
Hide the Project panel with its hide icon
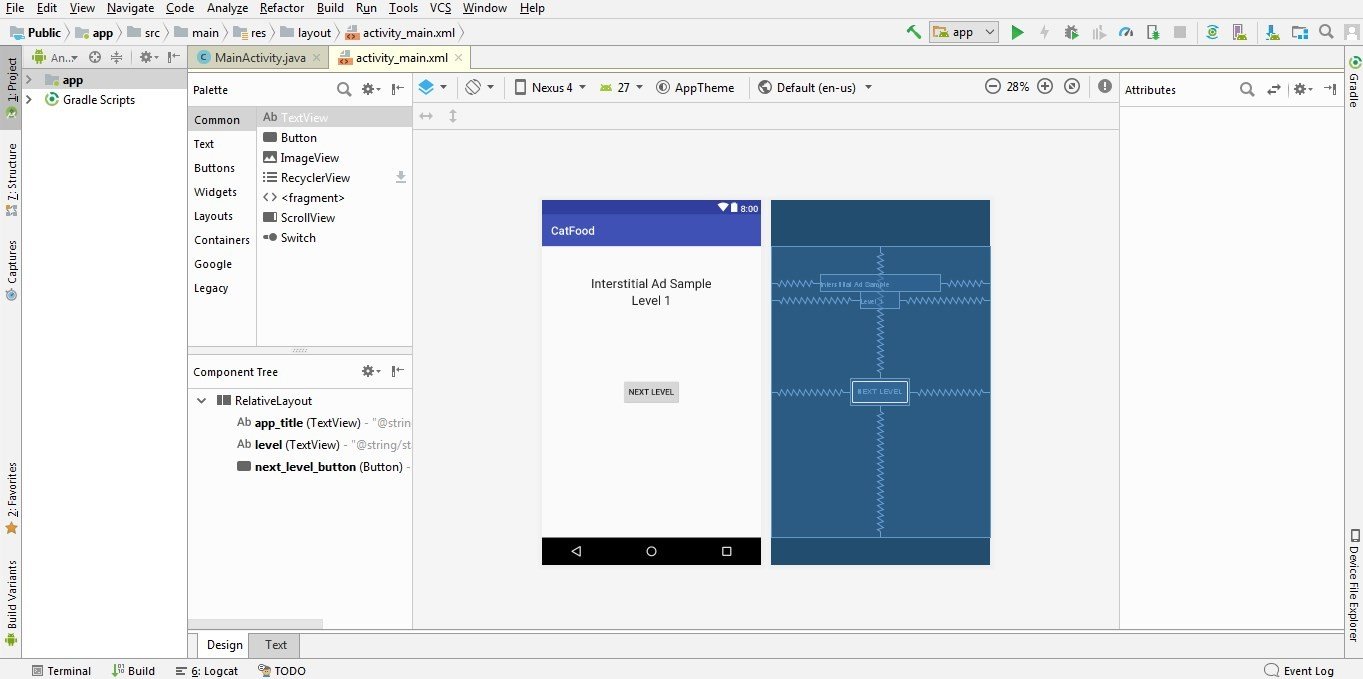pos(174,58)
